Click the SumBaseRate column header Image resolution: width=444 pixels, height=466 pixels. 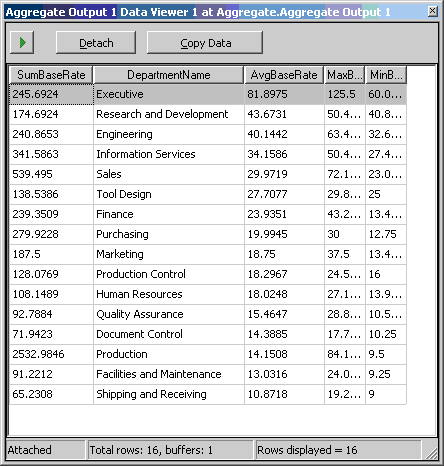tap(51, 75)
